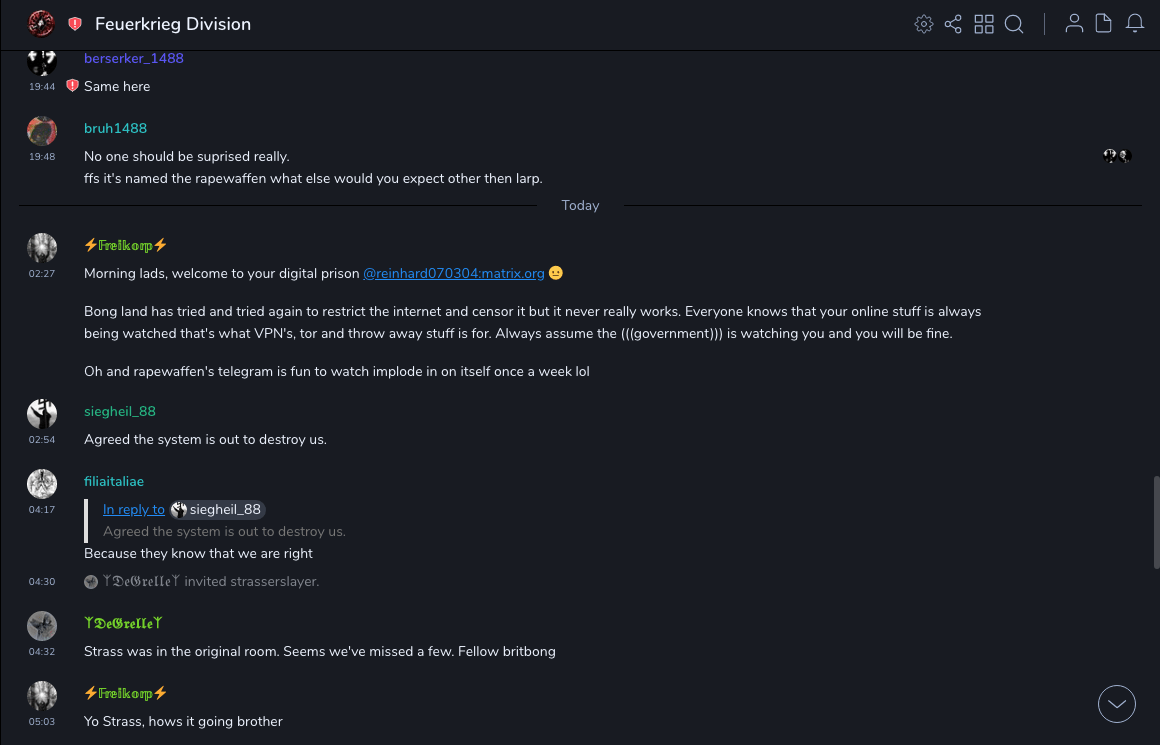The width and height of the screenshot is (1160, 745).
Task: Click the share room icon
Action: tap(953, 24)
